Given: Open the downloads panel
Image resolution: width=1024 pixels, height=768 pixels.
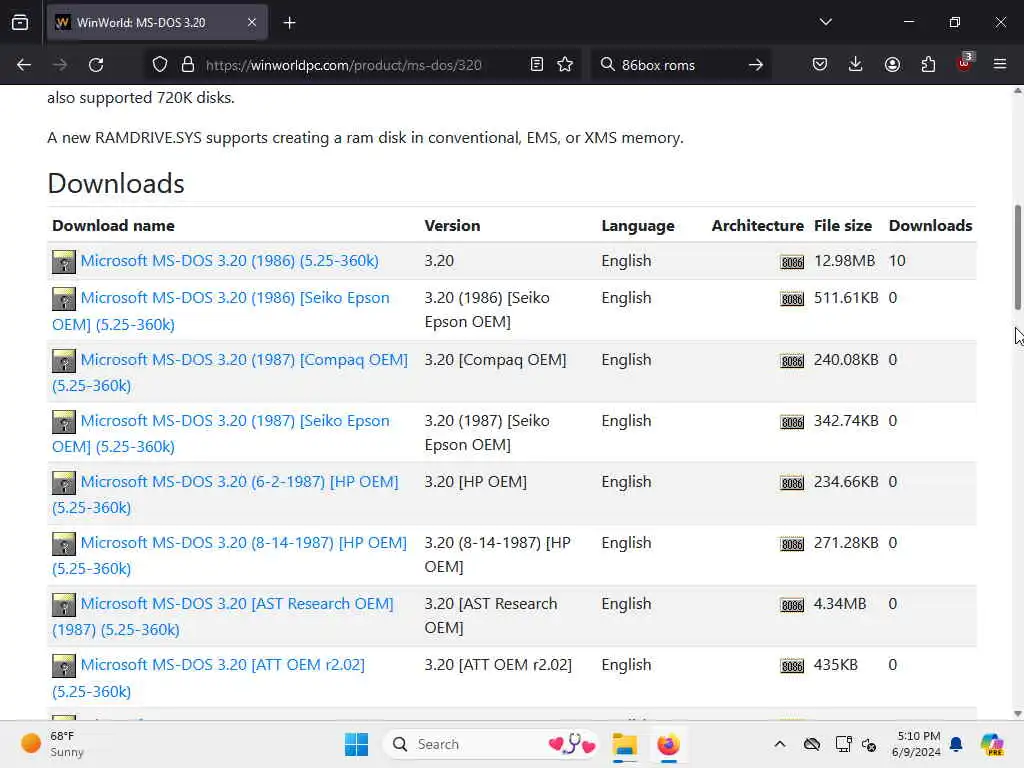Looking at the screenshot, I should tap(856, 65).
